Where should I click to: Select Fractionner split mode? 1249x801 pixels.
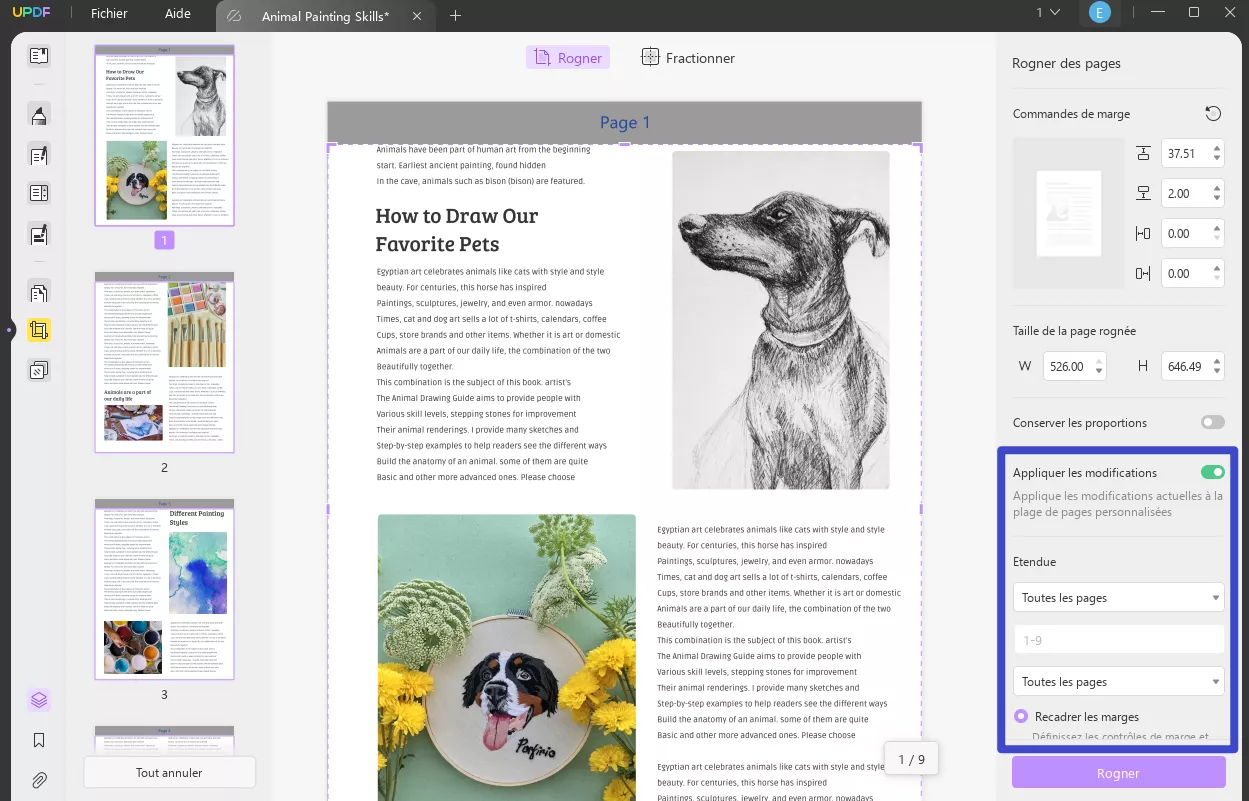[x=688, y=58]
